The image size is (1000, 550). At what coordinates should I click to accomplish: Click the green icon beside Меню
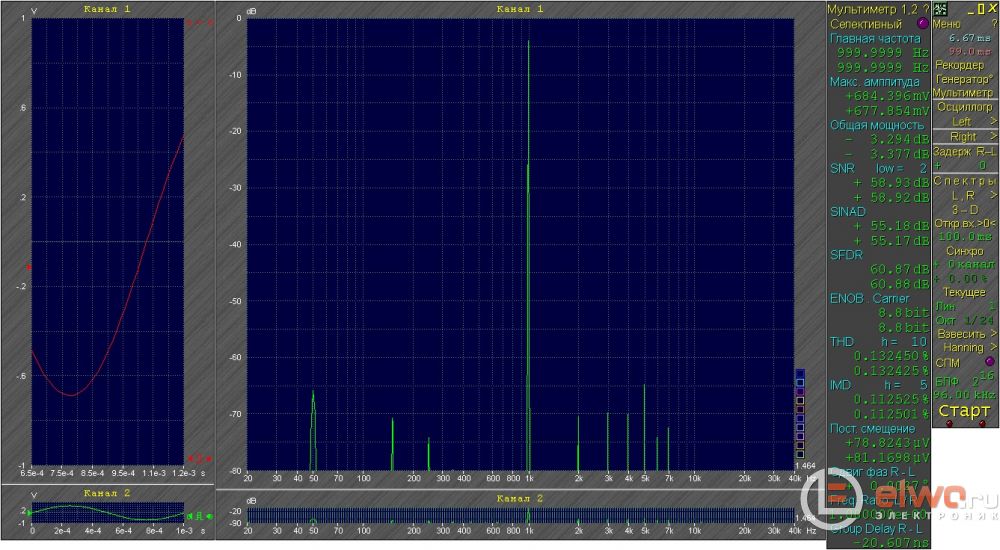[x=940, y=8]
